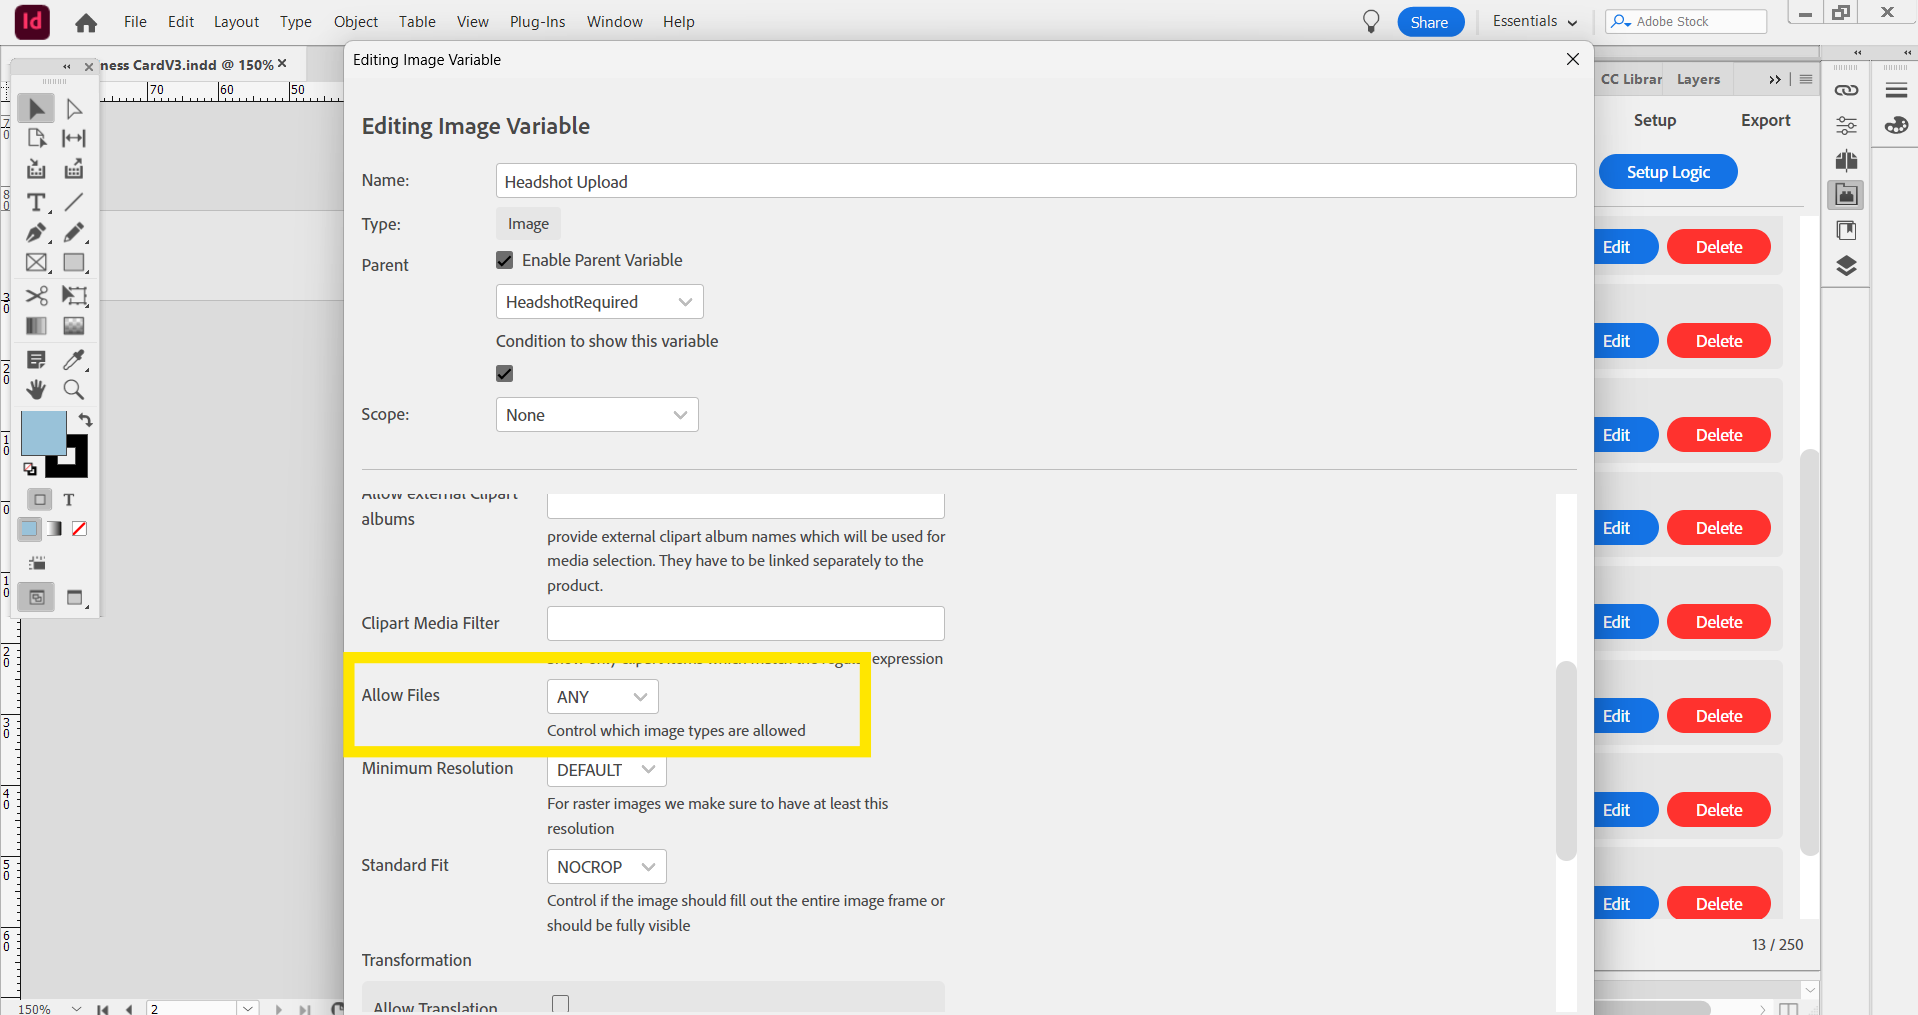Click the light blue fill color swatch
Screen dimensions: 1918x1015
point(42,432)
